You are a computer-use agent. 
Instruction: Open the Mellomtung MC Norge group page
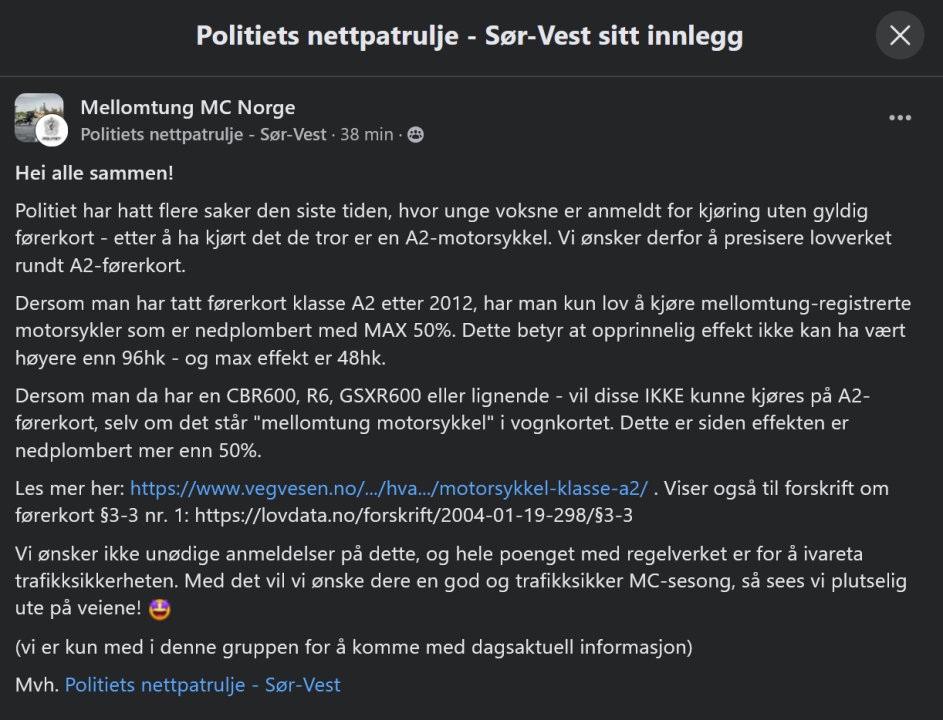(187, 107)
